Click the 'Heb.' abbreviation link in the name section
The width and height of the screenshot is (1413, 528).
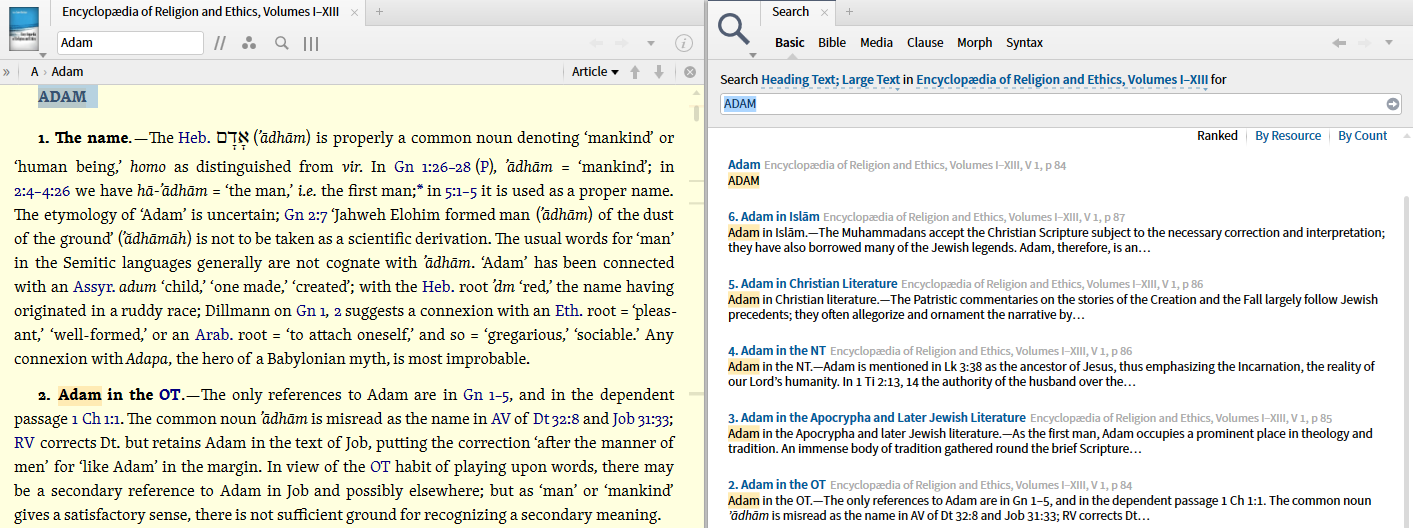(194, 138)
